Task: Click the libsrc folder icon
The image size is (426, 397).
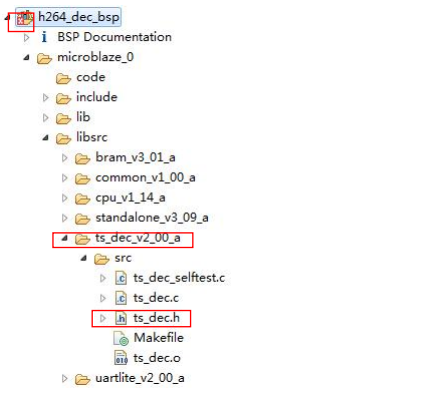Action: click(63, 139)
